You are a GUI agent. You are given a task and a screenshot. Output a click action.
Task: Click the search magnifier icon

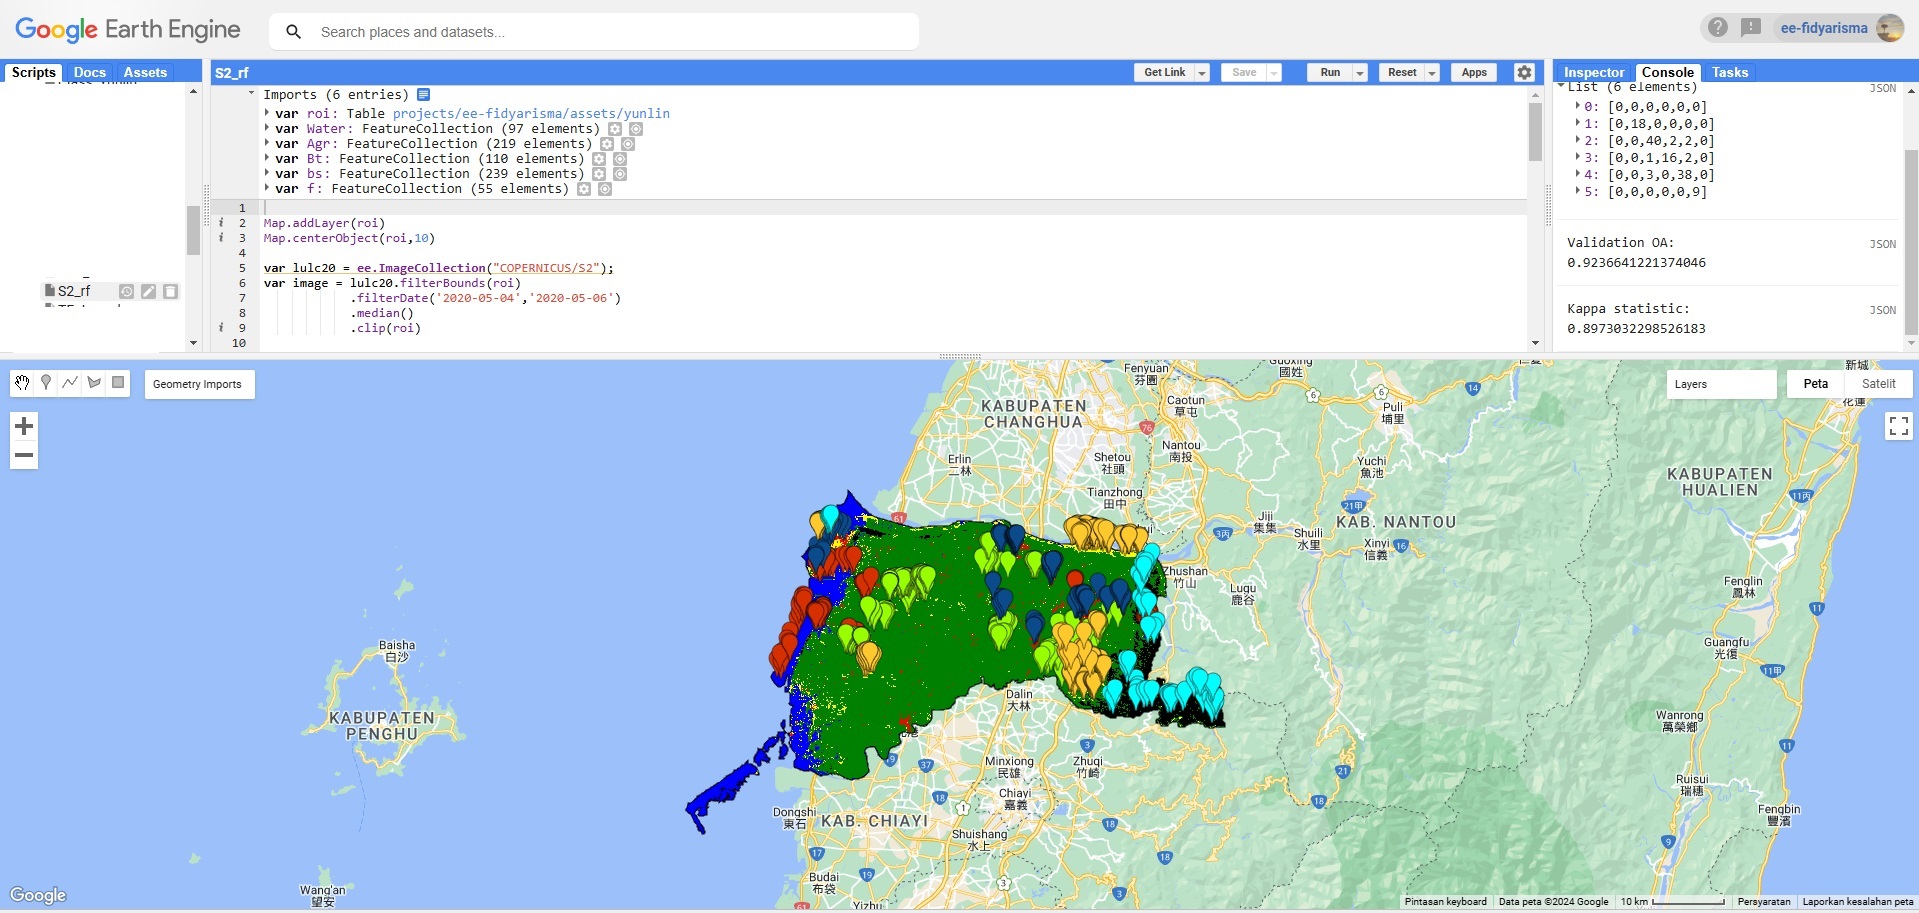pos(293,32)
